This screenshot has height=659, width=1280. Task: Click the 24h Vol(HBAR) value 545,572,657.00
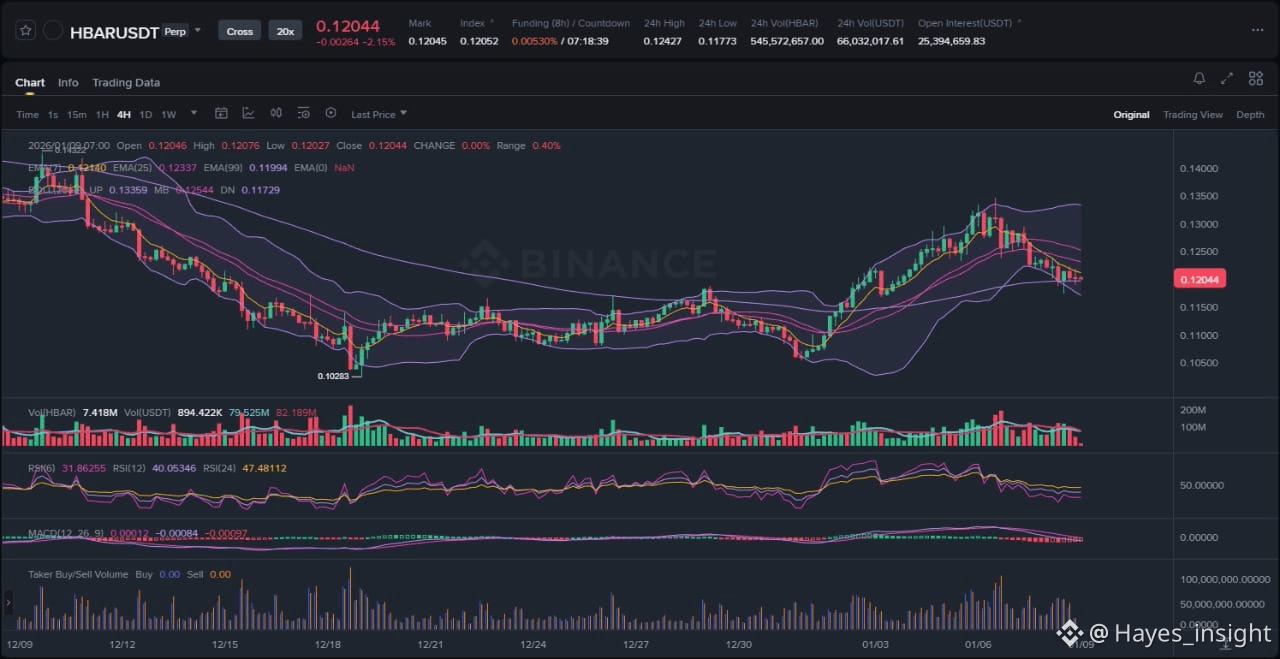pyautogui.click(x=787, y=41)
